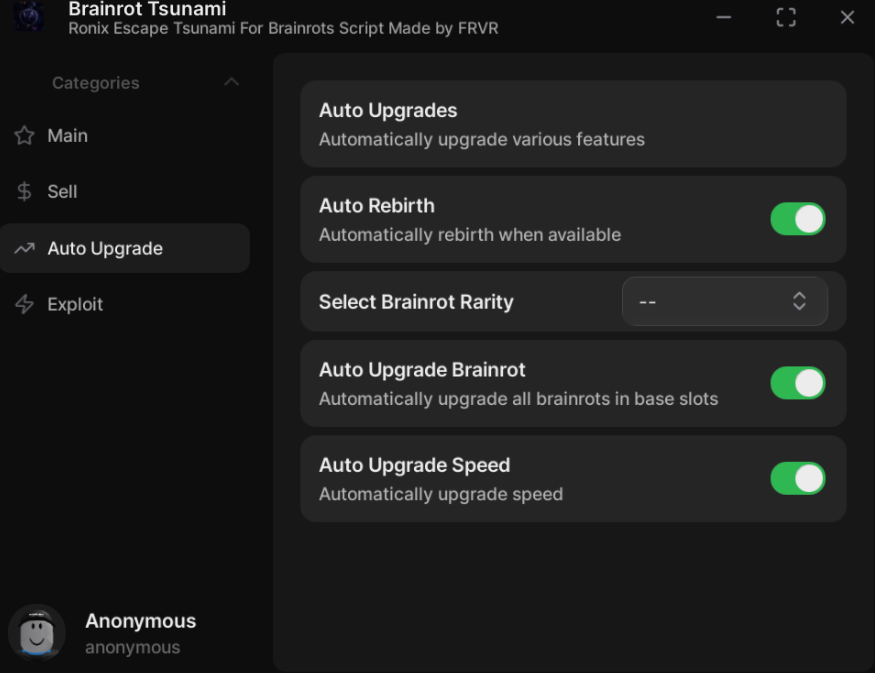Screen dimensions: 875x673
Task: Click the dollar sign Sell icon
Action: (x=24, y=192)
